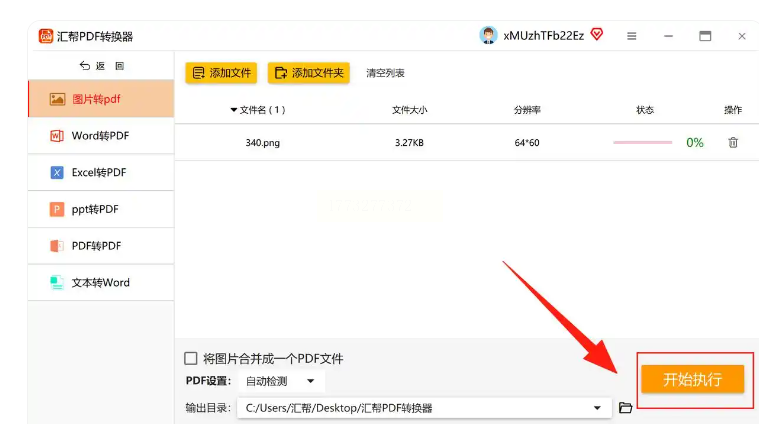Close the 汇帮PDF转换器 window

tap(742, 36)
